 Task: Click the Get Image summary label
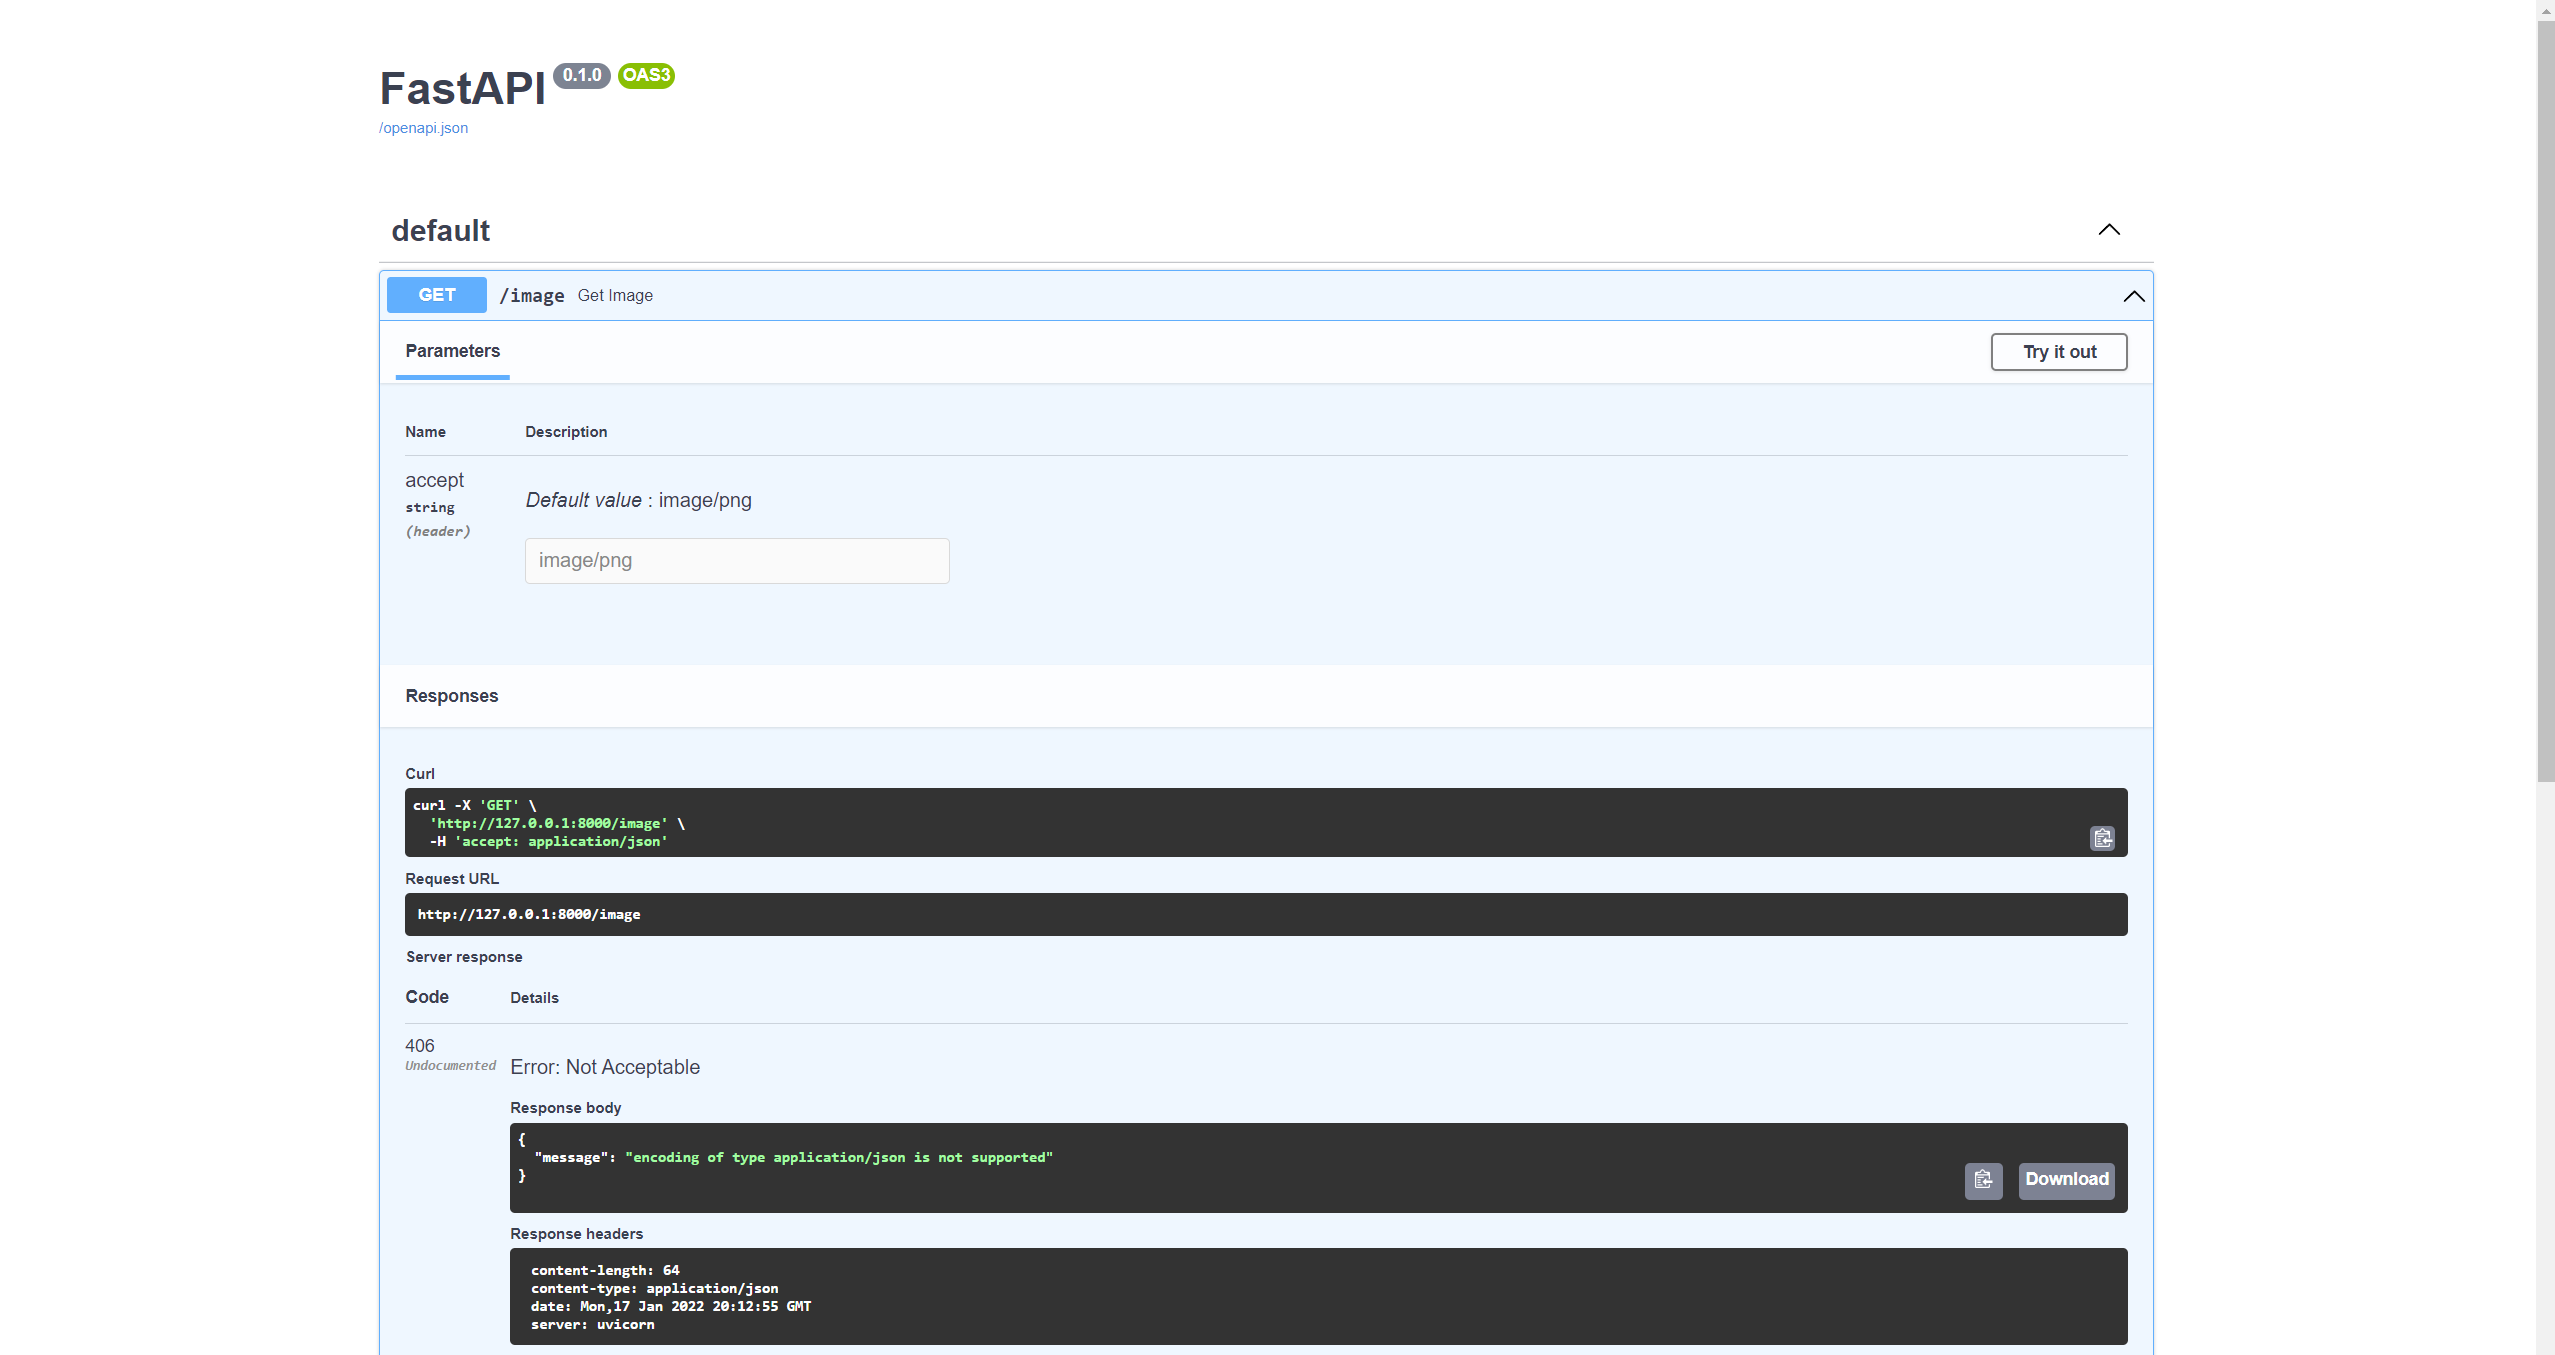614,295
